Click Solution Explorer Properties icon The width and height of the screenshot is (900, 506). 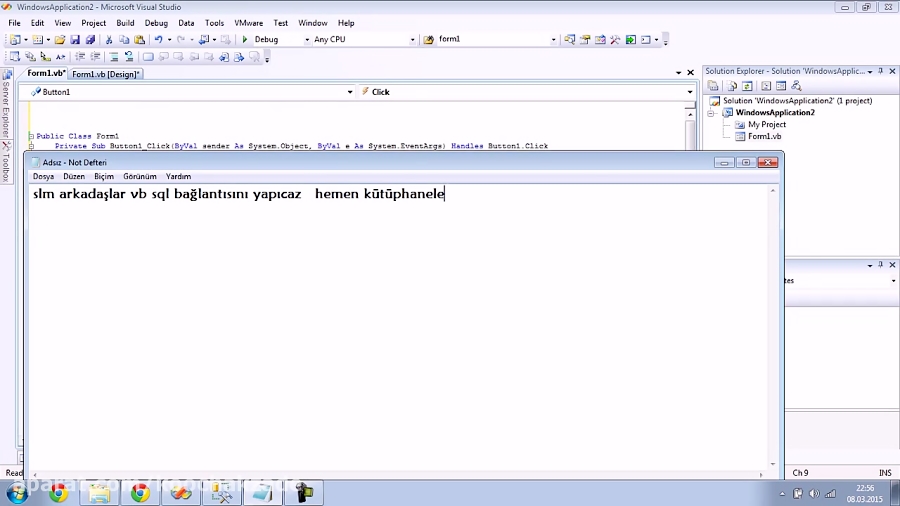click(713, 86)
